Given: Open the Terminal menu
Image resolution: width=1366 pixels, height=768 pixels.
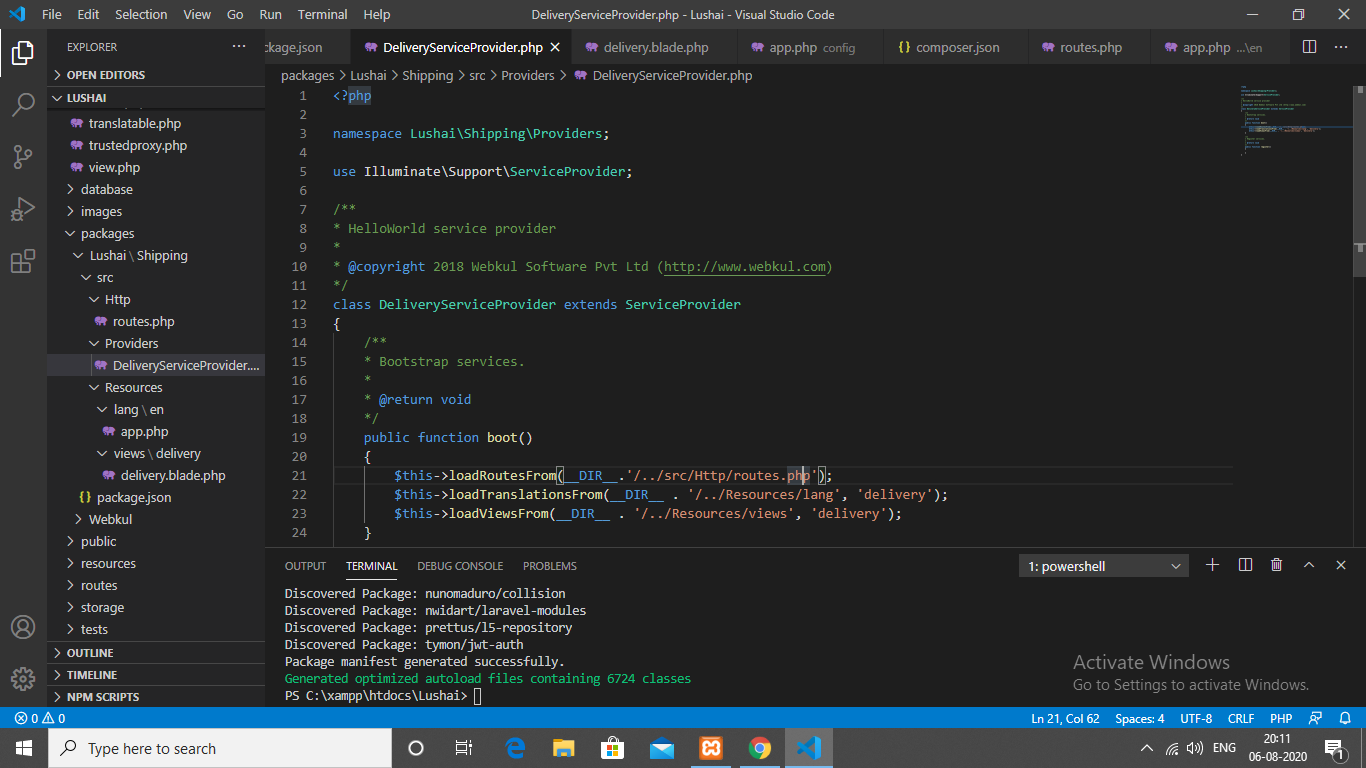Looking at the screenshot, I should point(322,14).
